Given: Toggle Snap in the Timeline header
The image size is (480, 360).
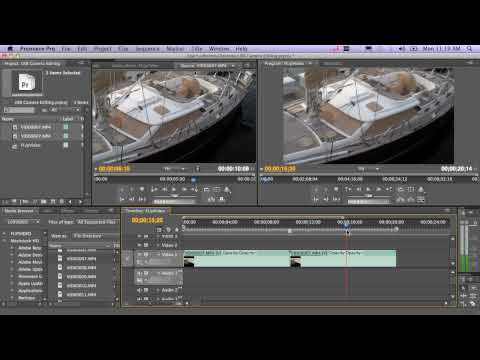Looking at the screenshot, I should [x=159, y=229].
